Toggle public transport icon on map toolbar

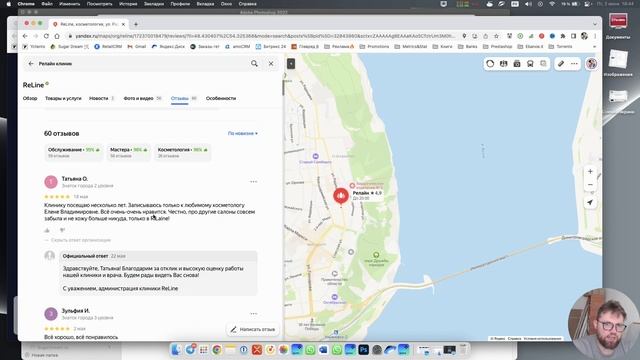pyautogui.click(x=530, y=64)
